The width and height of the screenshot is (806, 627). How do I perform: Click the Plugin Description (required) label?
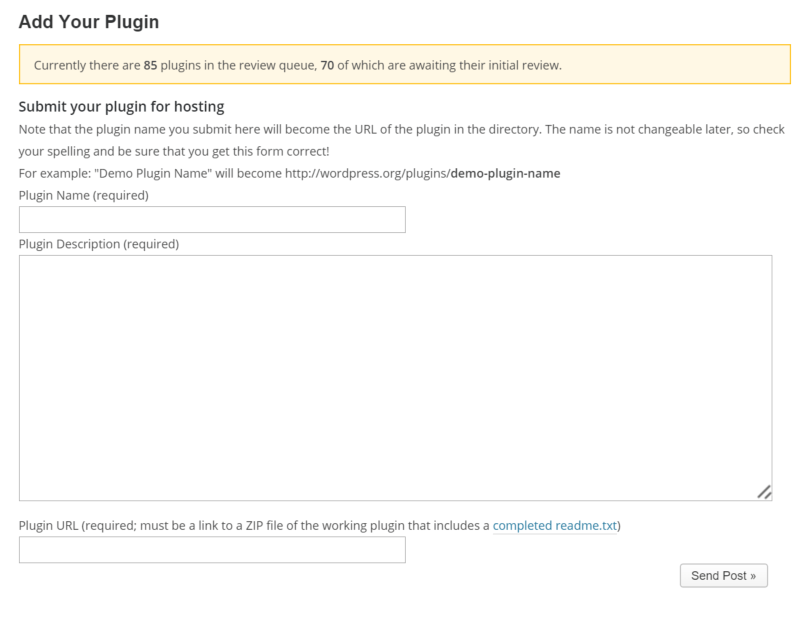[x=97, y=243]
